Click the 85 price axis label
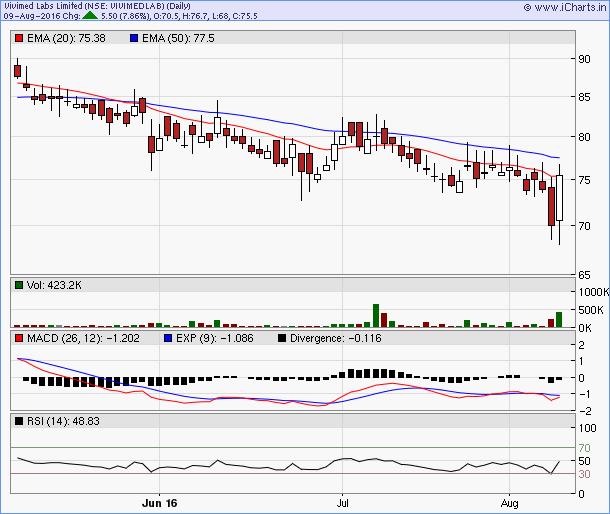The image size is (610, 514). tap(584, 97)
